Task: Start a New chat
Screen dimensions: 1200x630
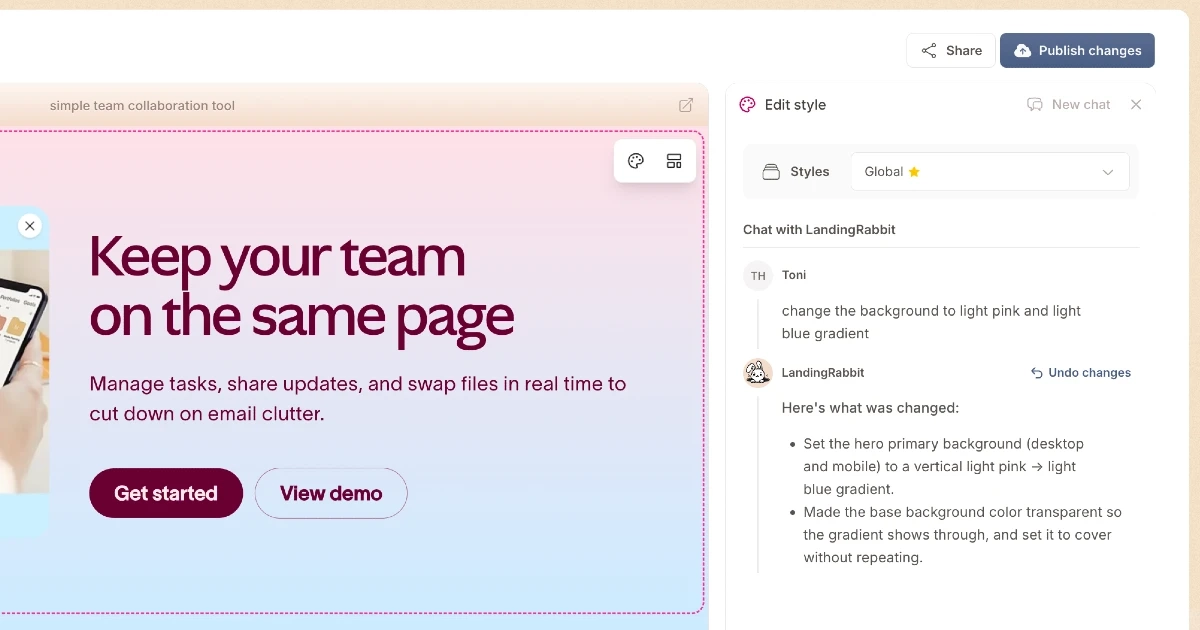Action: 1069,105
